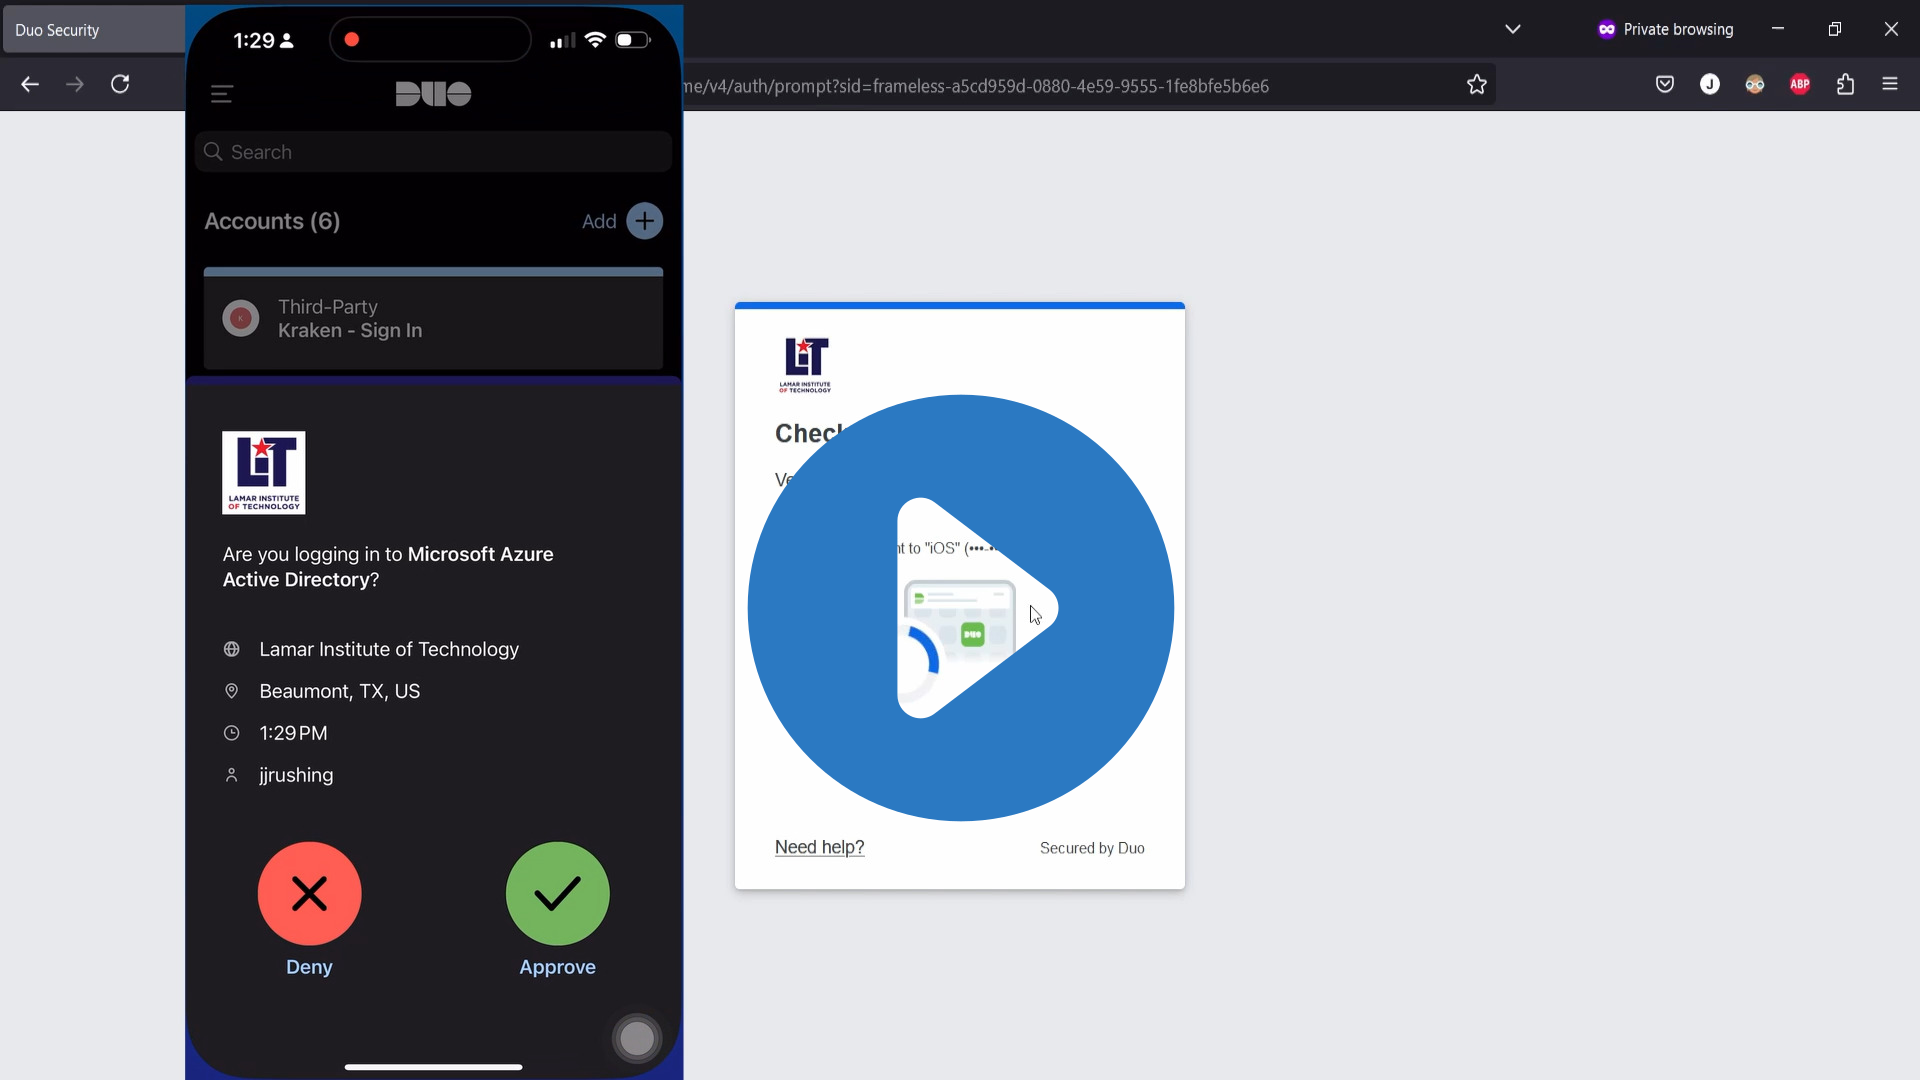
Task: Click the Microsoft Azure Active Directory text
Action: pos(389,567)
